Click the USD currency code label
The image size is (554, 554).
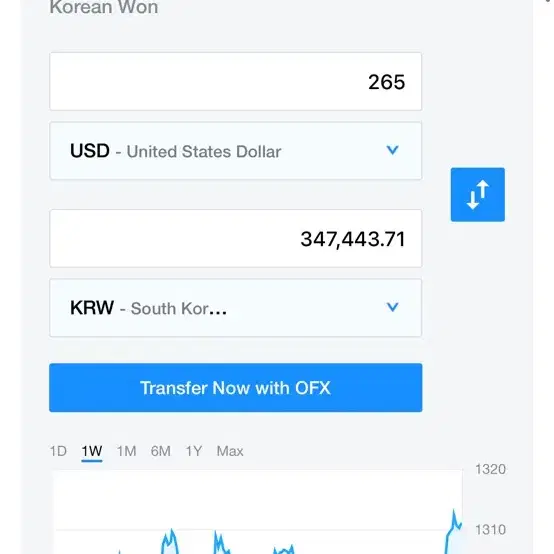90,151
